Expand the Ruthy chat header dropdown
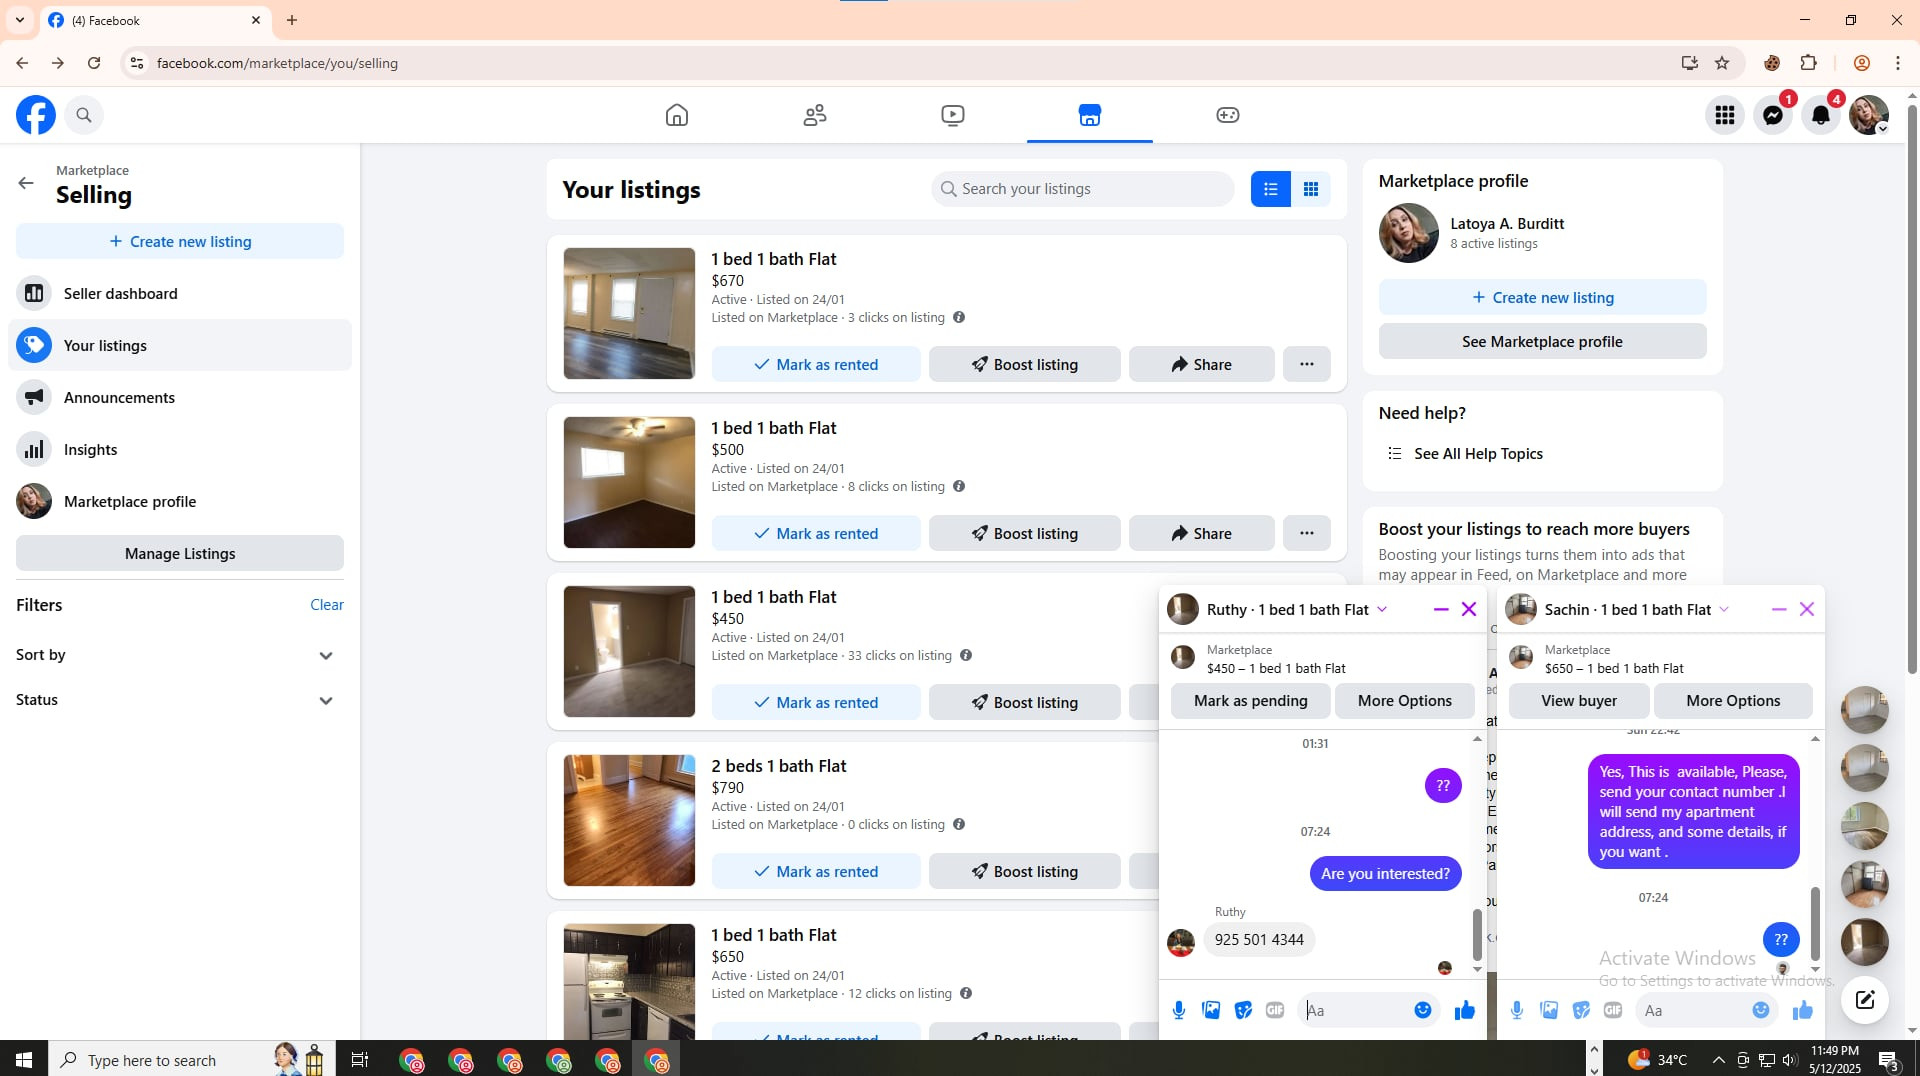Viewport: 1920px width, 1076px height. point(1382,609)
